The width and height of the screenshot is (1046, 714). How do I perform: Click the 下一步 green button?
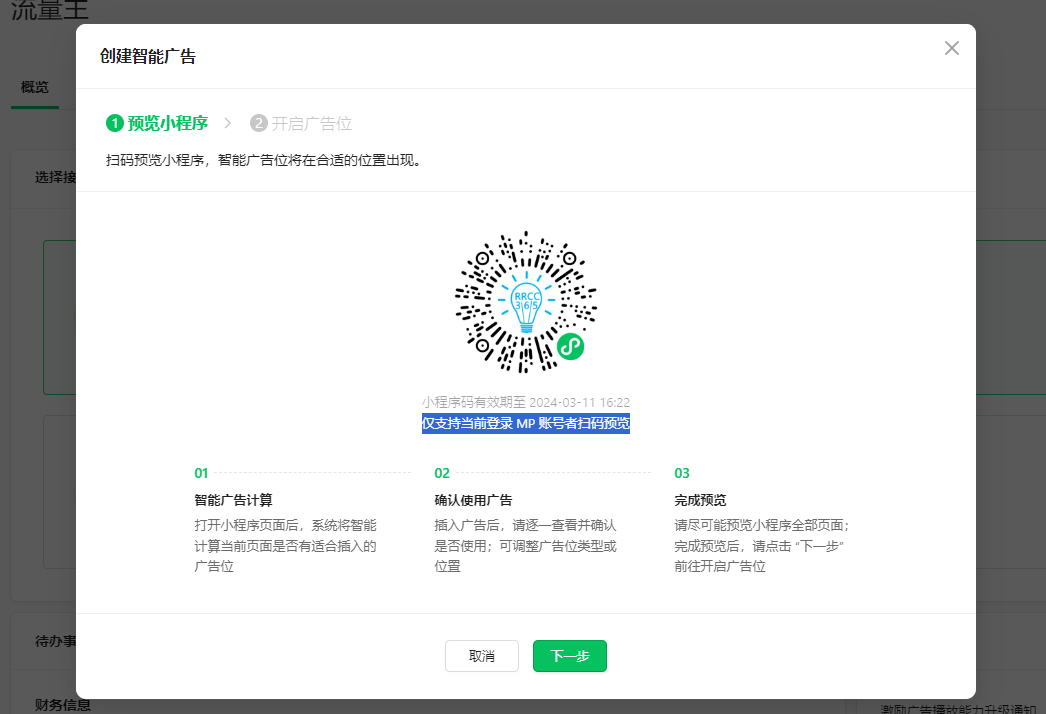point(570,656)
